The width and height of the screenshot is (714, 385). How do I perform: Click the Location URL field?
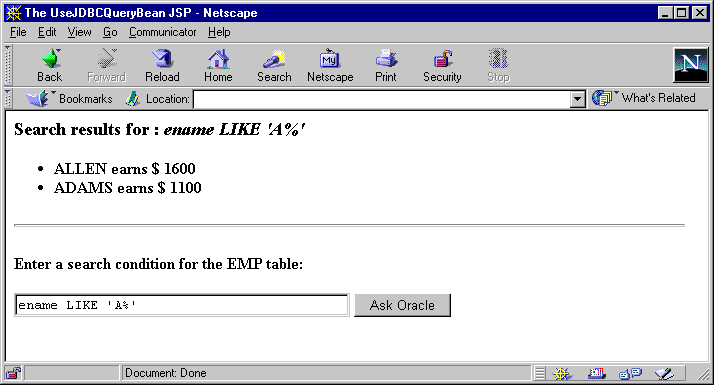pyautogui.click(x=382, y=99)
